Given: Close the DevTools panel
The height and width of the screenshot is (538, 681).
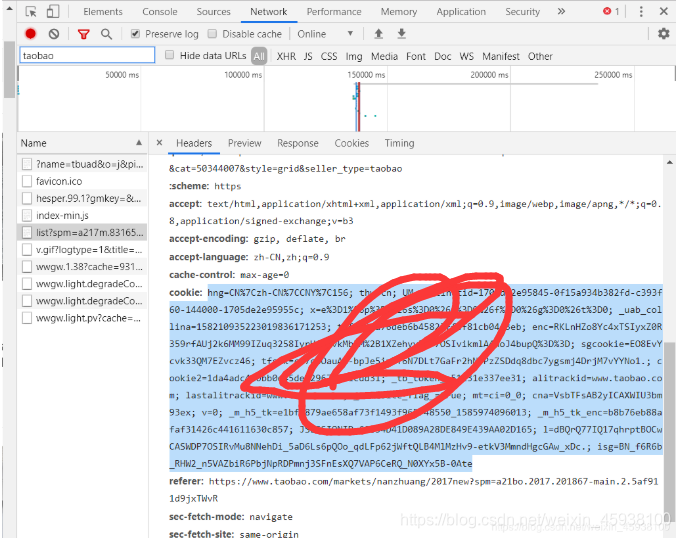Looking at the screenshot, I should pyautogui.click(x=664, y=12).
